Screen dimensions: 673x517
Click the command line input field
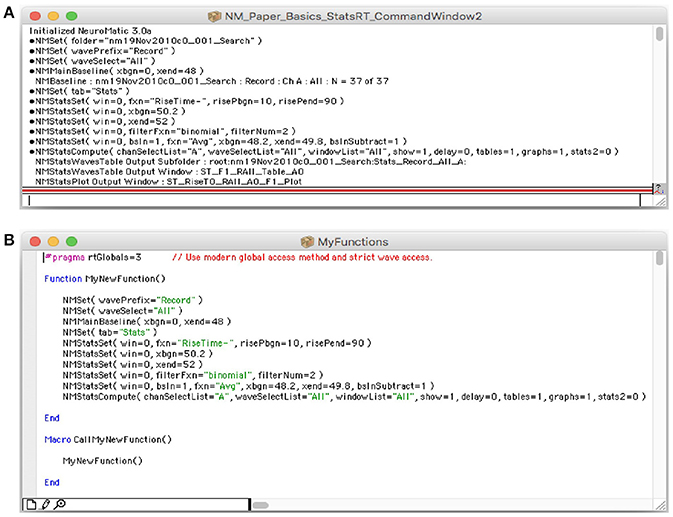coord(331,200)
